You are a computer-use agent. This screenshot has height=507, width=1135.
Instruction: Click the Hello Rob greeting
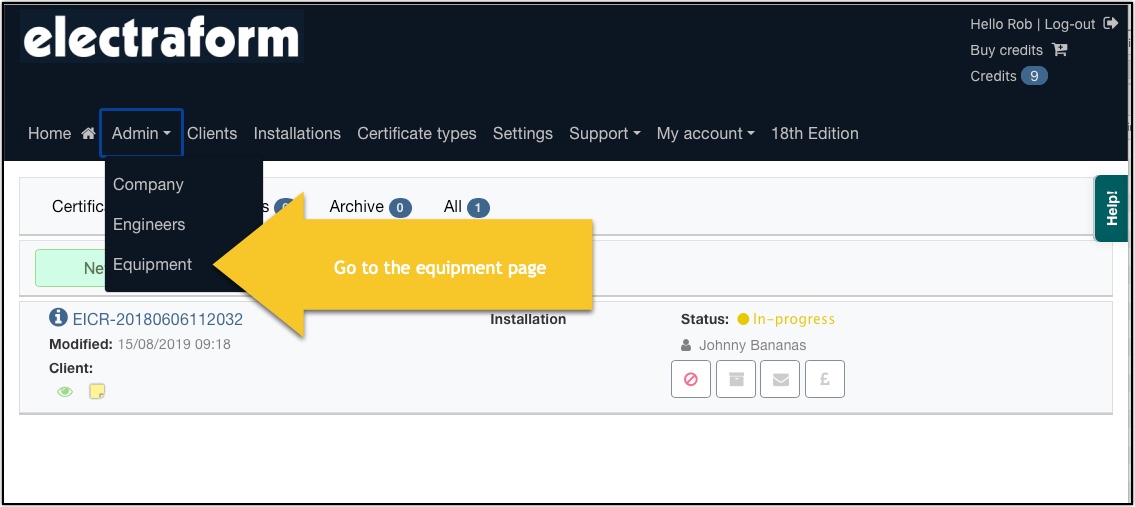click(x=1001, y=24)
